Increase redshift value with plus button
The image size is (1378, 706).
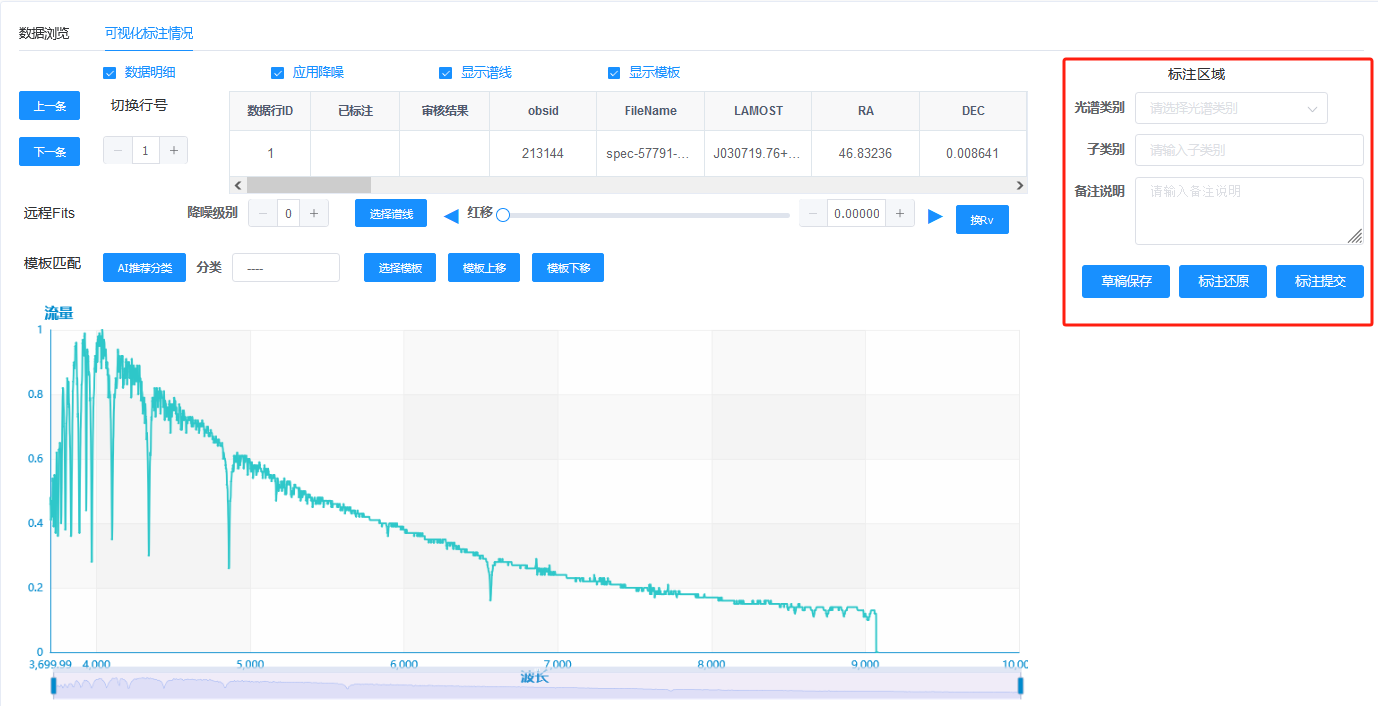pyautogui.click(x=899, y=213)
